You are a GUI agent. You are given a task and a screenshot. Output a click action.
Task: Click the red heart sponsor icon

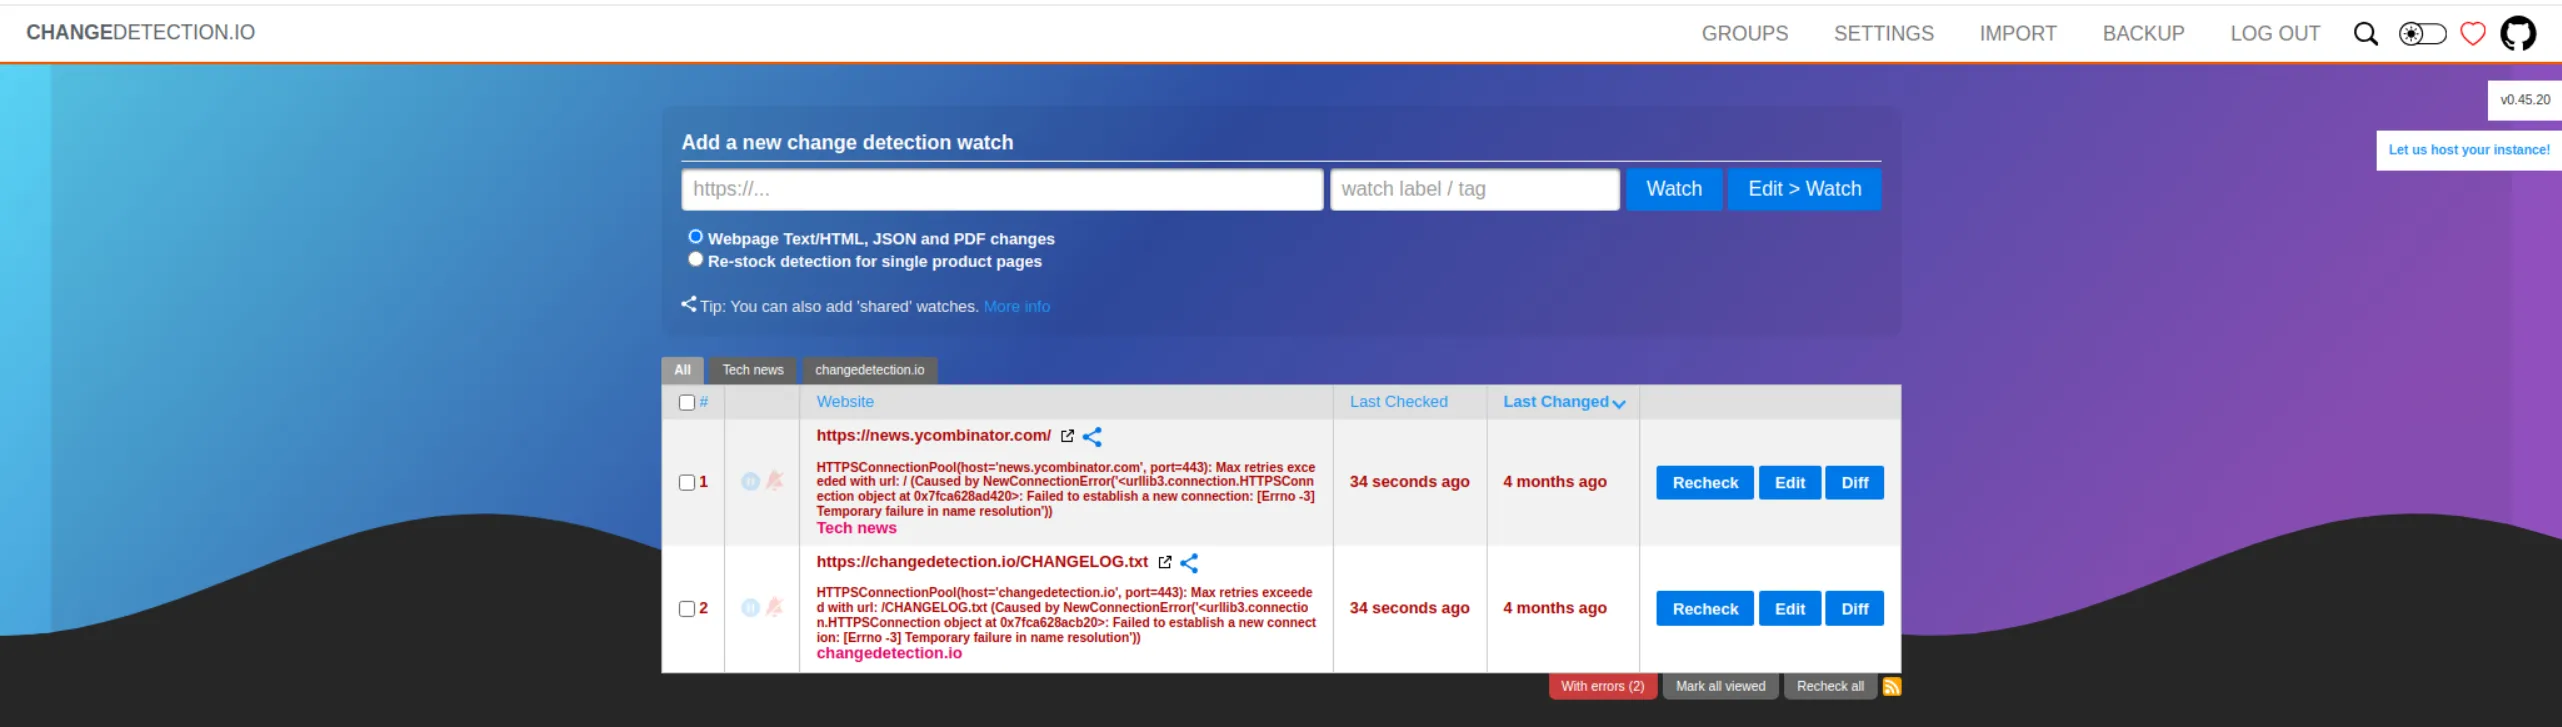(2472, 33)
